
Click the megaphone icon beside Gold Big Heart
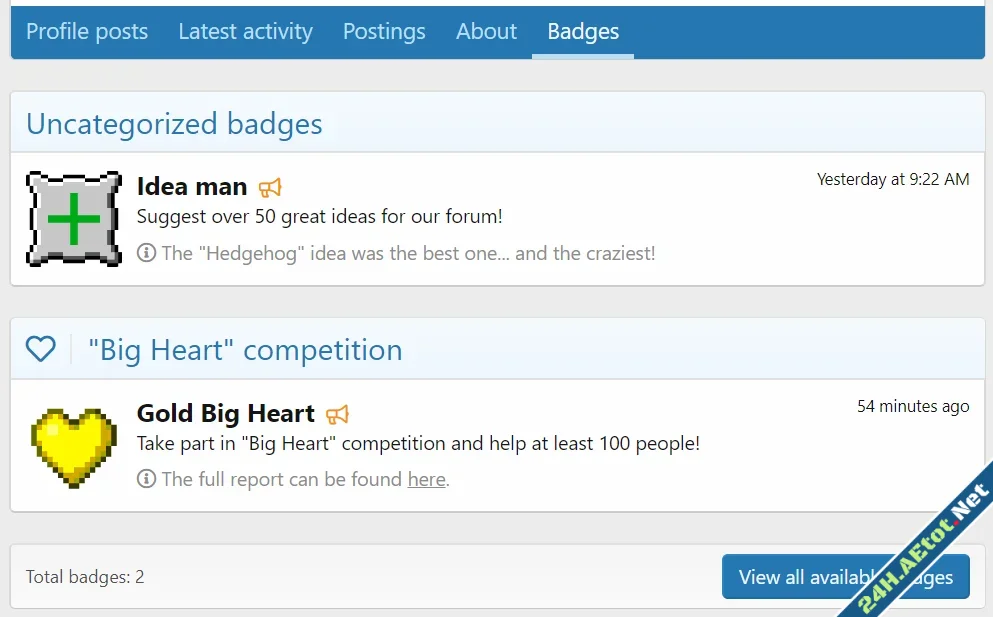(x=338, y=414)
